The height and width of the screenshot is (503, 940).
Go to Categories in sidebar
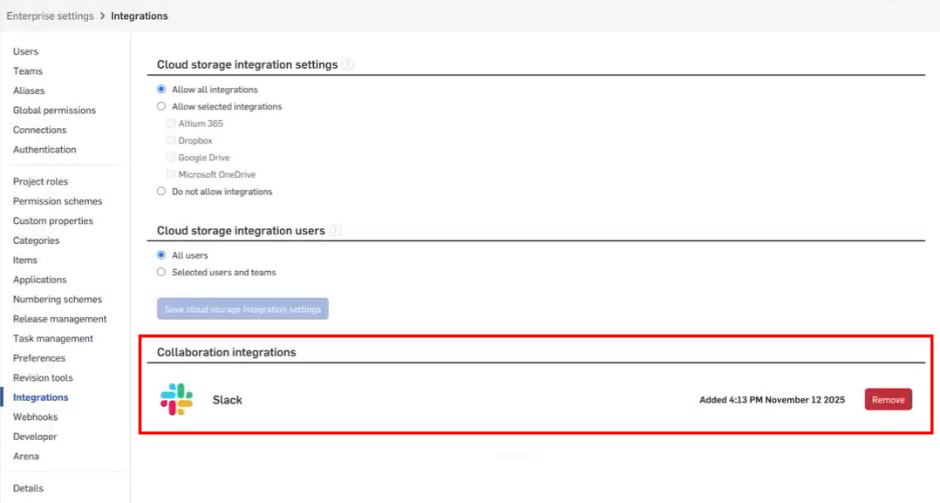[37, 240]
